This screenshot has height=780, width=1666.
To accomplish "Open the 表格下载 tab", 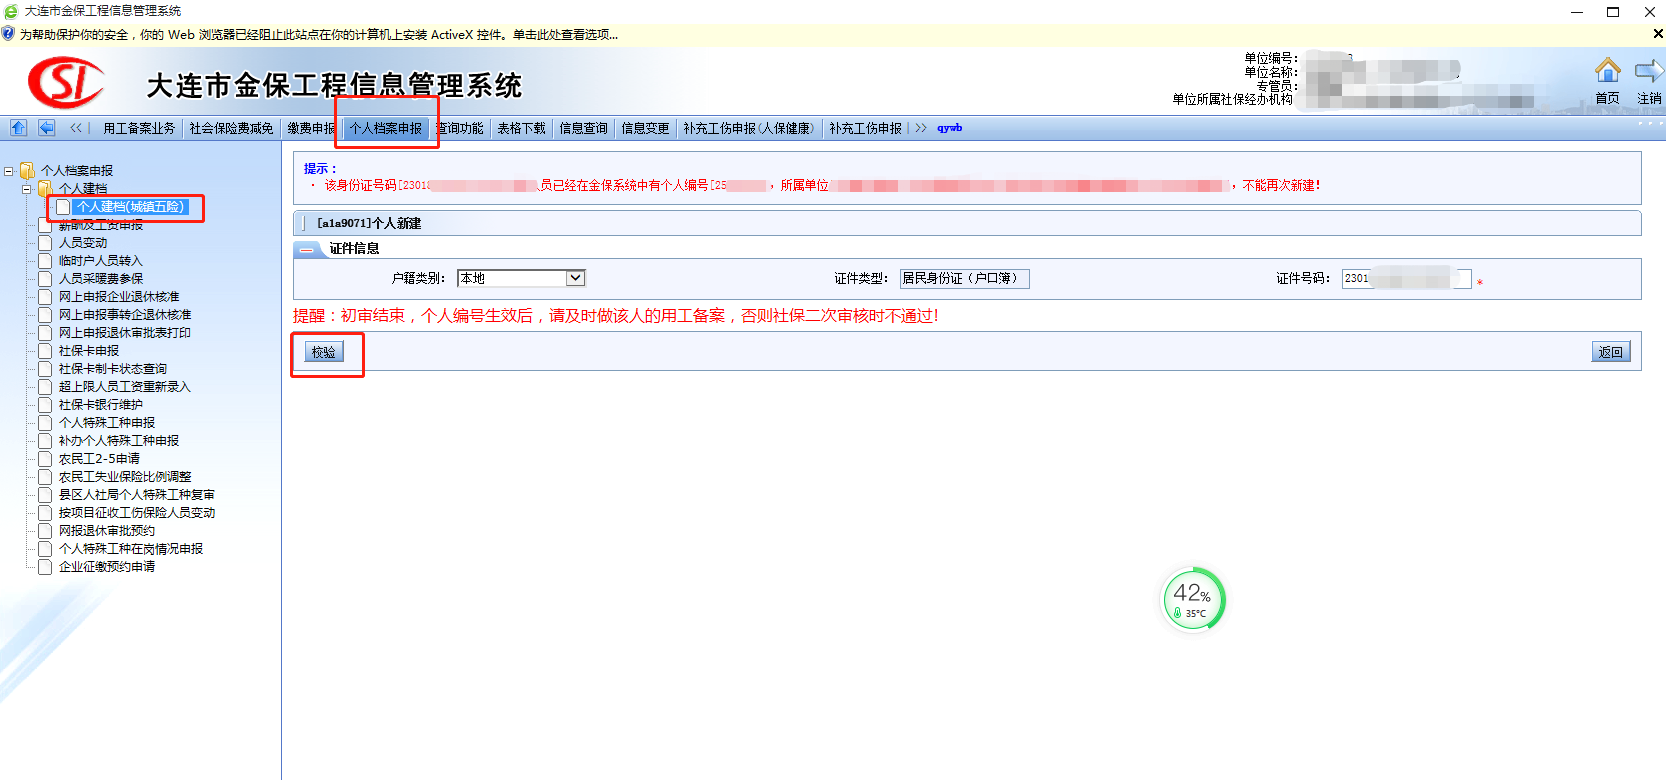I will coord(521,128).
